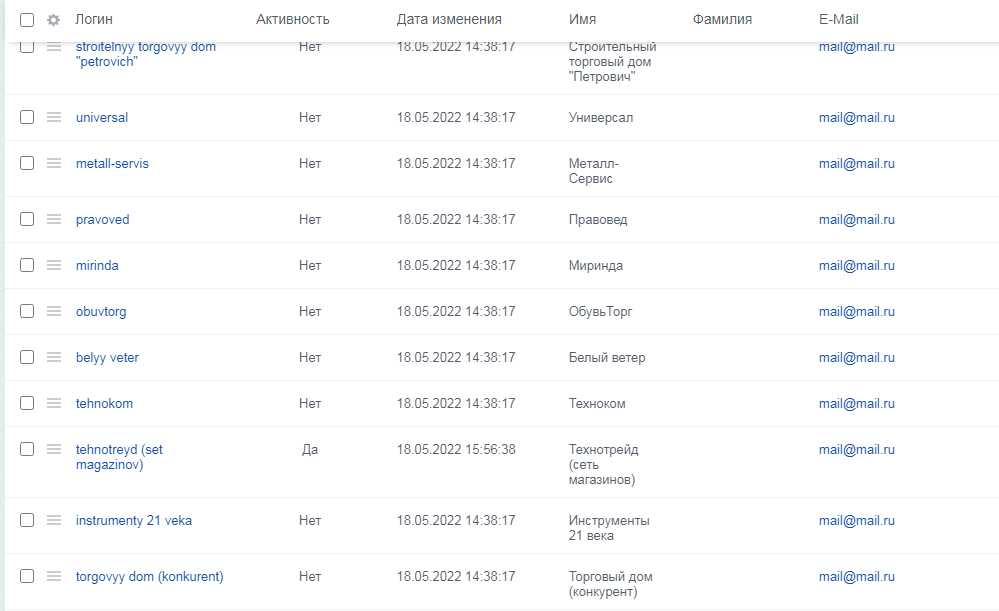Screen dimensions: 999x611
Task: Open row menu for belyy veter
Action: point(54,357)
